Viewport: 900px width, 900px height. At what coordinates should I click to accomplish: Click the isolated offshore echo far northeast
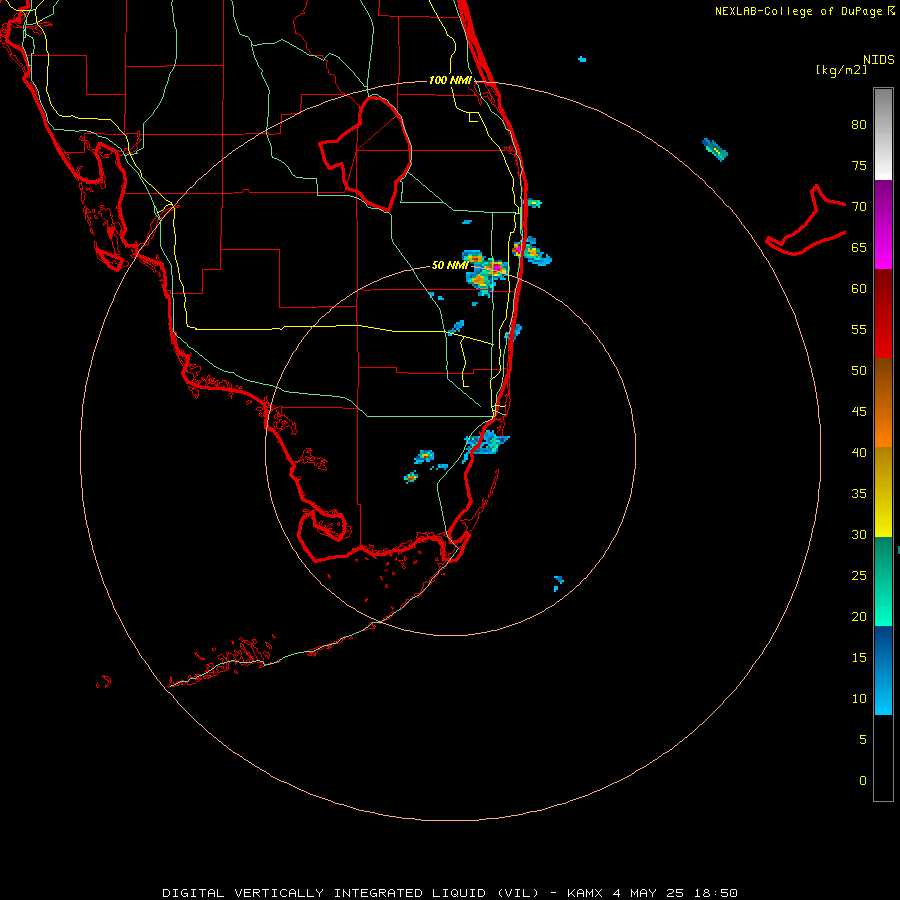(x=715, y=150)
